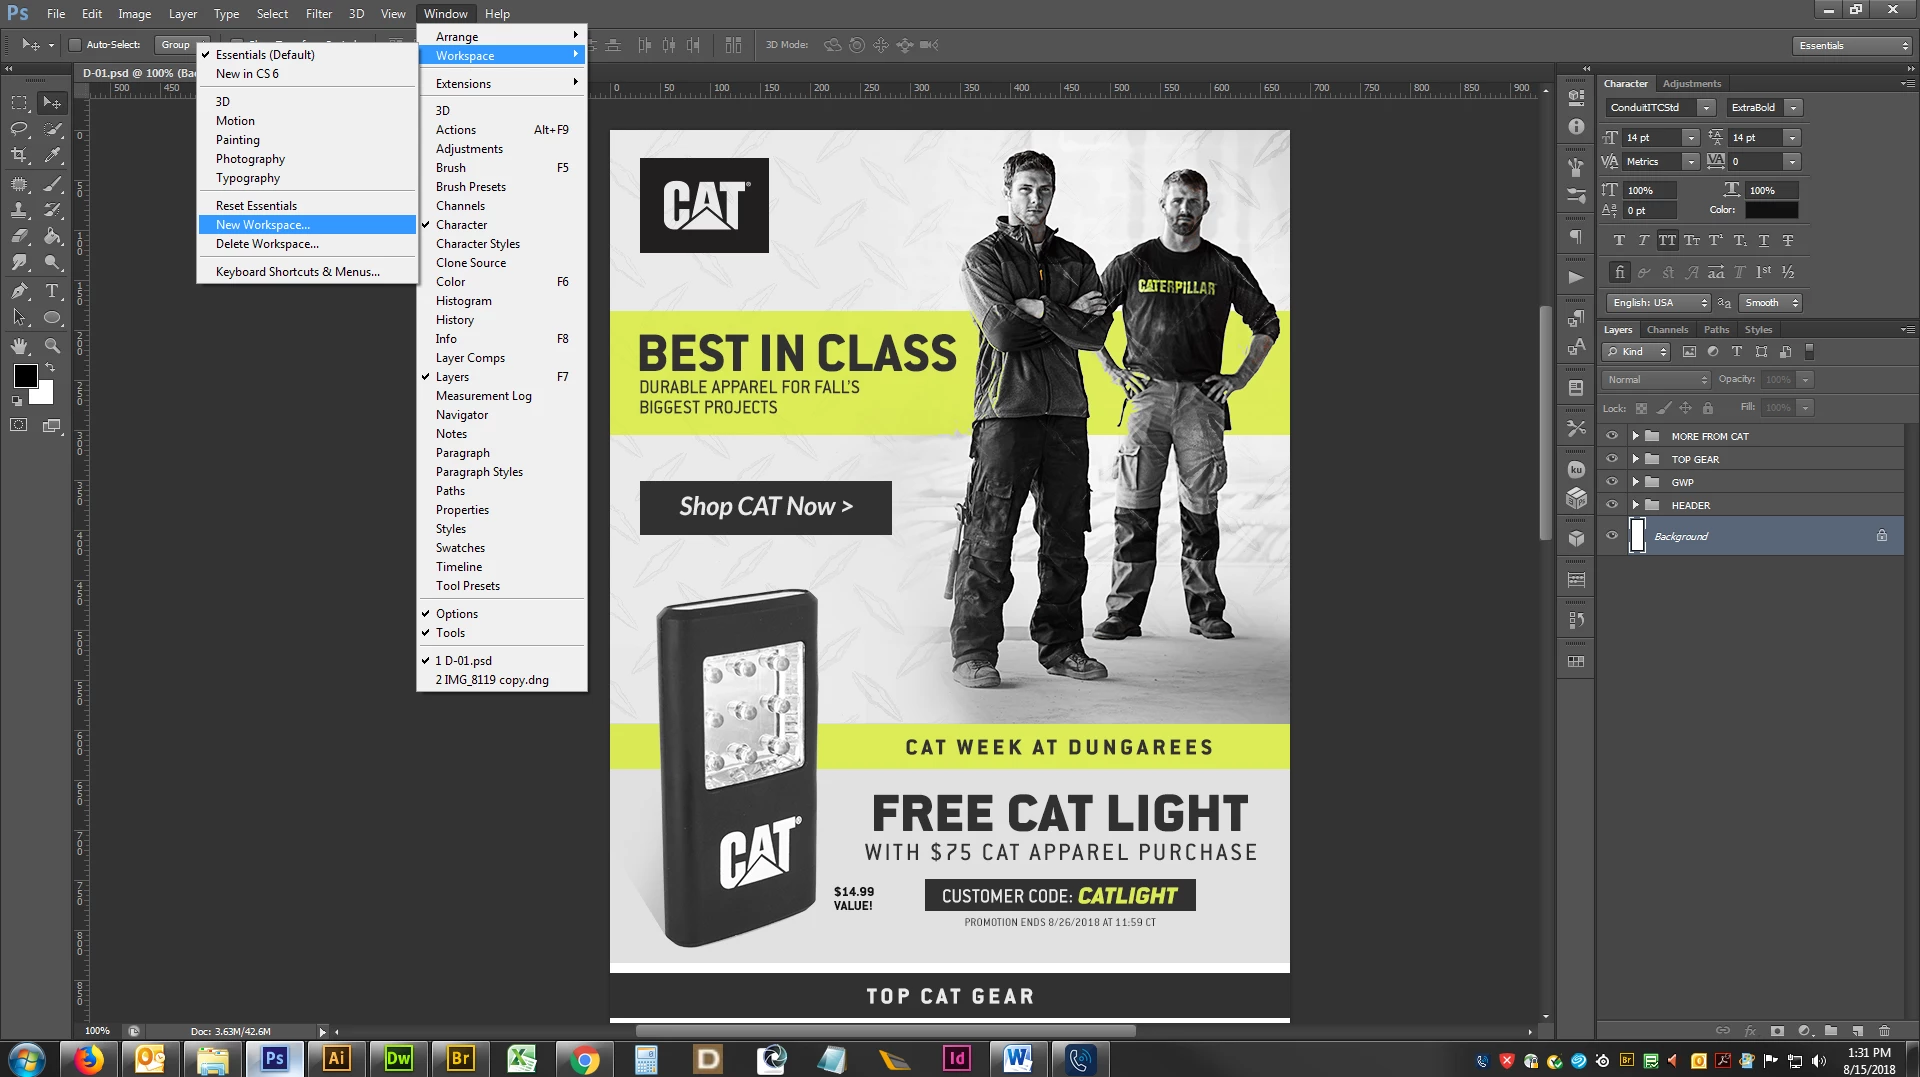Toggle the Auto-Select checkbox
Viewport: 1920px width, 1077px height.
pyautogui.click(x=75, y=45)
